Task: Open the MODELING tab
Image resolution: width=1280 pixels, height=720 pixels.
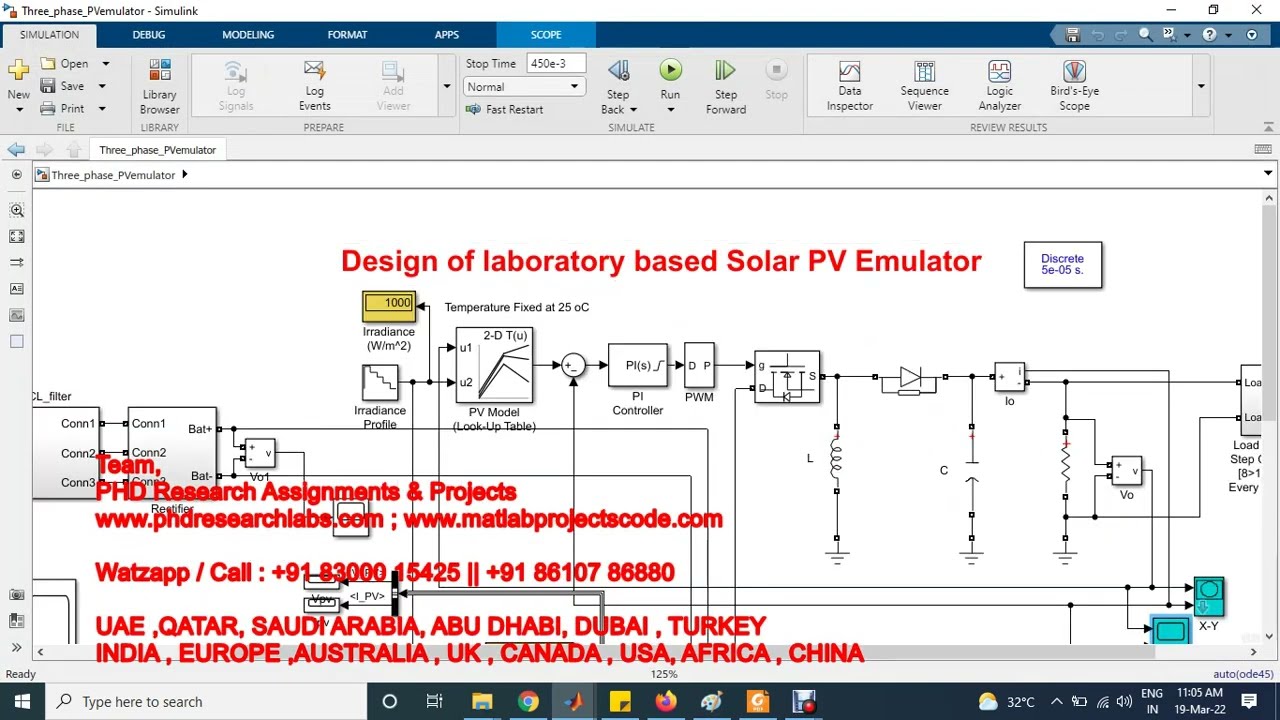Action: click(248, 35)
